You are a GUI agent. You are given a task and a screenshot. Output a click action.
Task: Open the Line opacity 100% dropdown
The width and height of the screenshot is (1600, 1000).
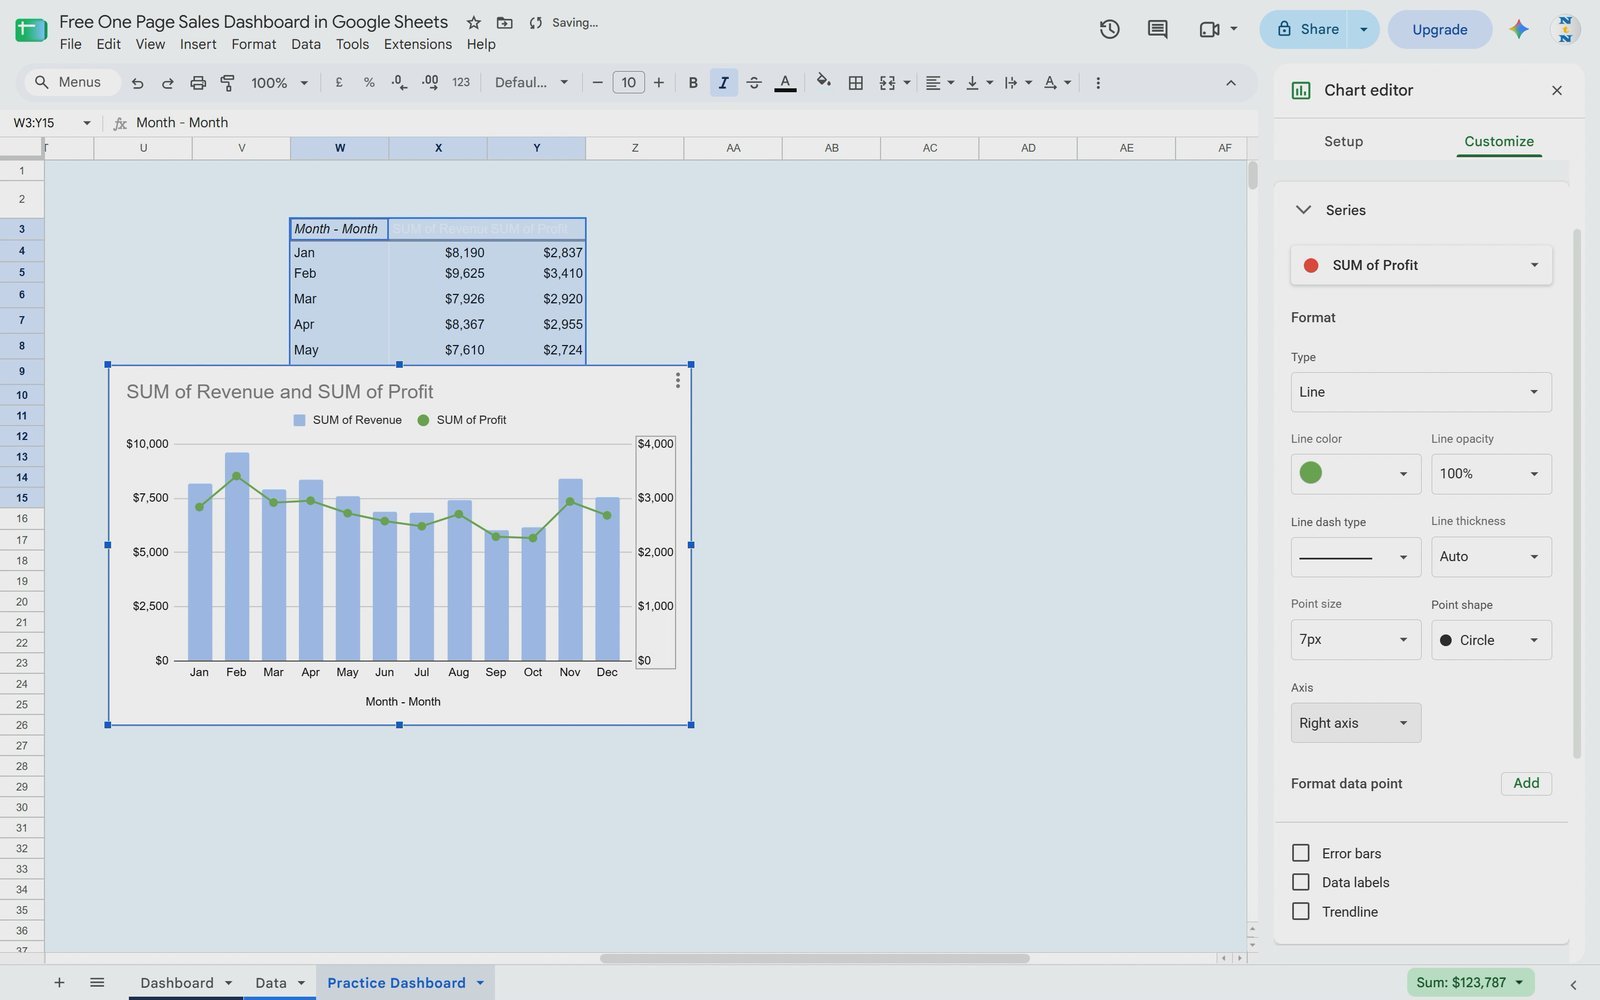1491,474
